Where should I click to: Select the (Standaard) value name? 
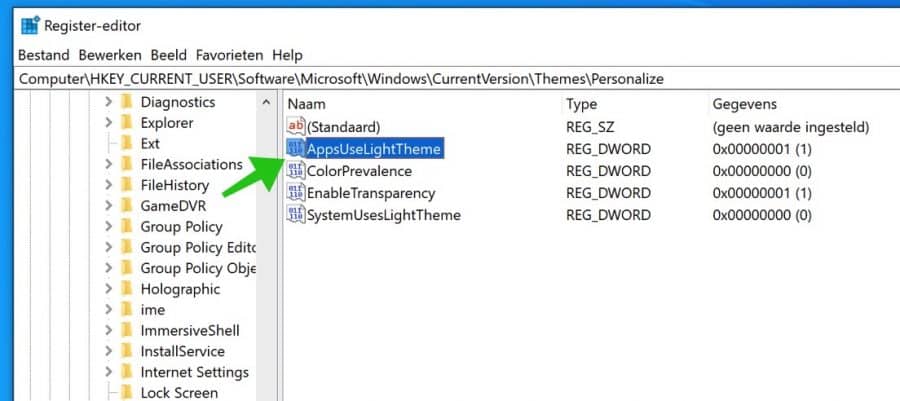[344, 127]
